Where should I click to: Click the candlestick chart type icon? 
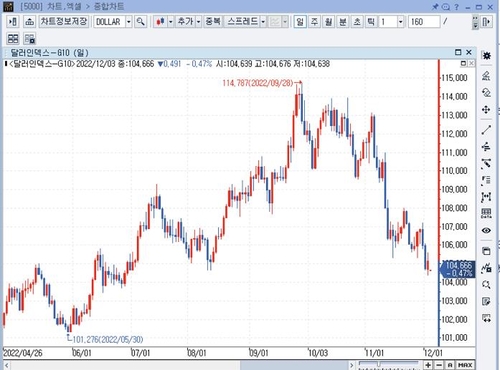[x=160, y=22]
